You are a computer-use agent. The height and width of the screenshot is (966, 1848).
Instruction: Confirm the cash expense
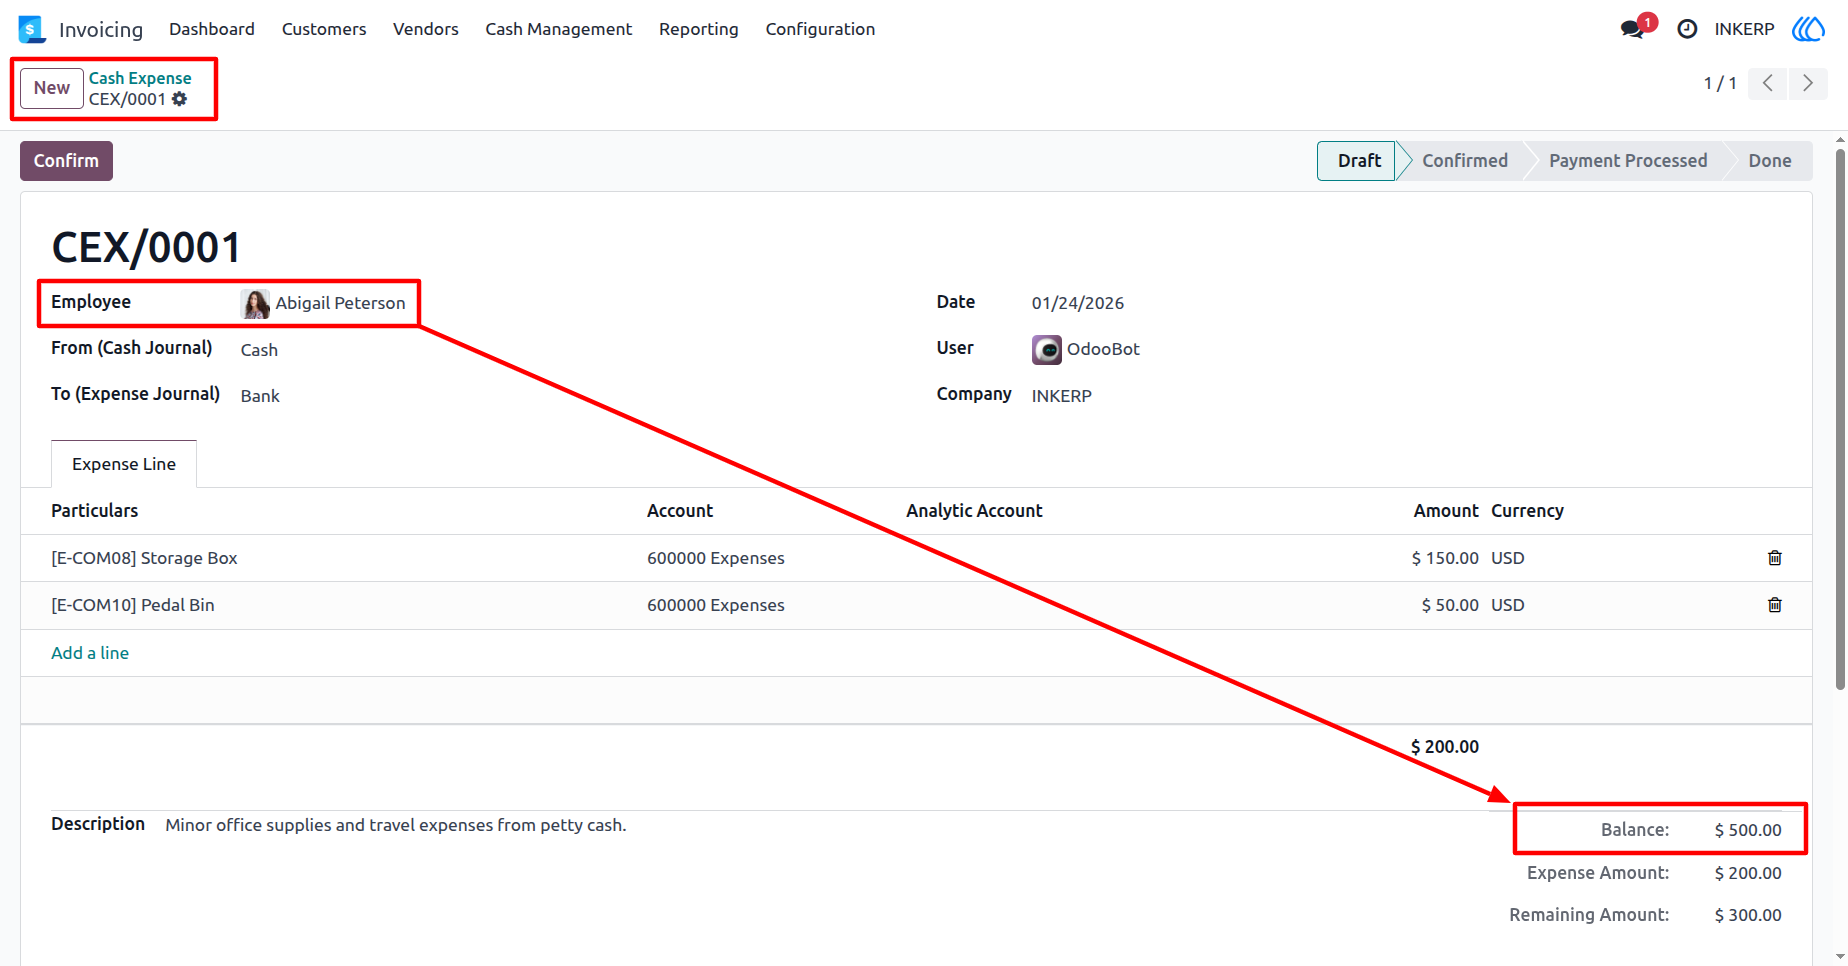66,161
